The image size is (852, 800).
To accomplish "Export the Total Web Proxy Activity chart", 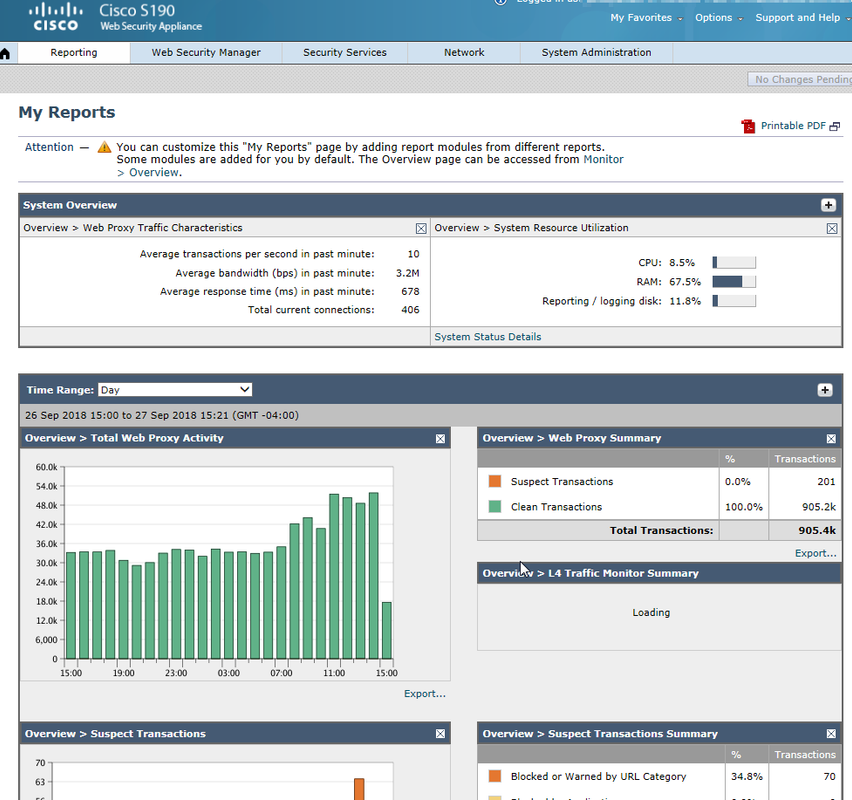I will (x=424, y=694).
